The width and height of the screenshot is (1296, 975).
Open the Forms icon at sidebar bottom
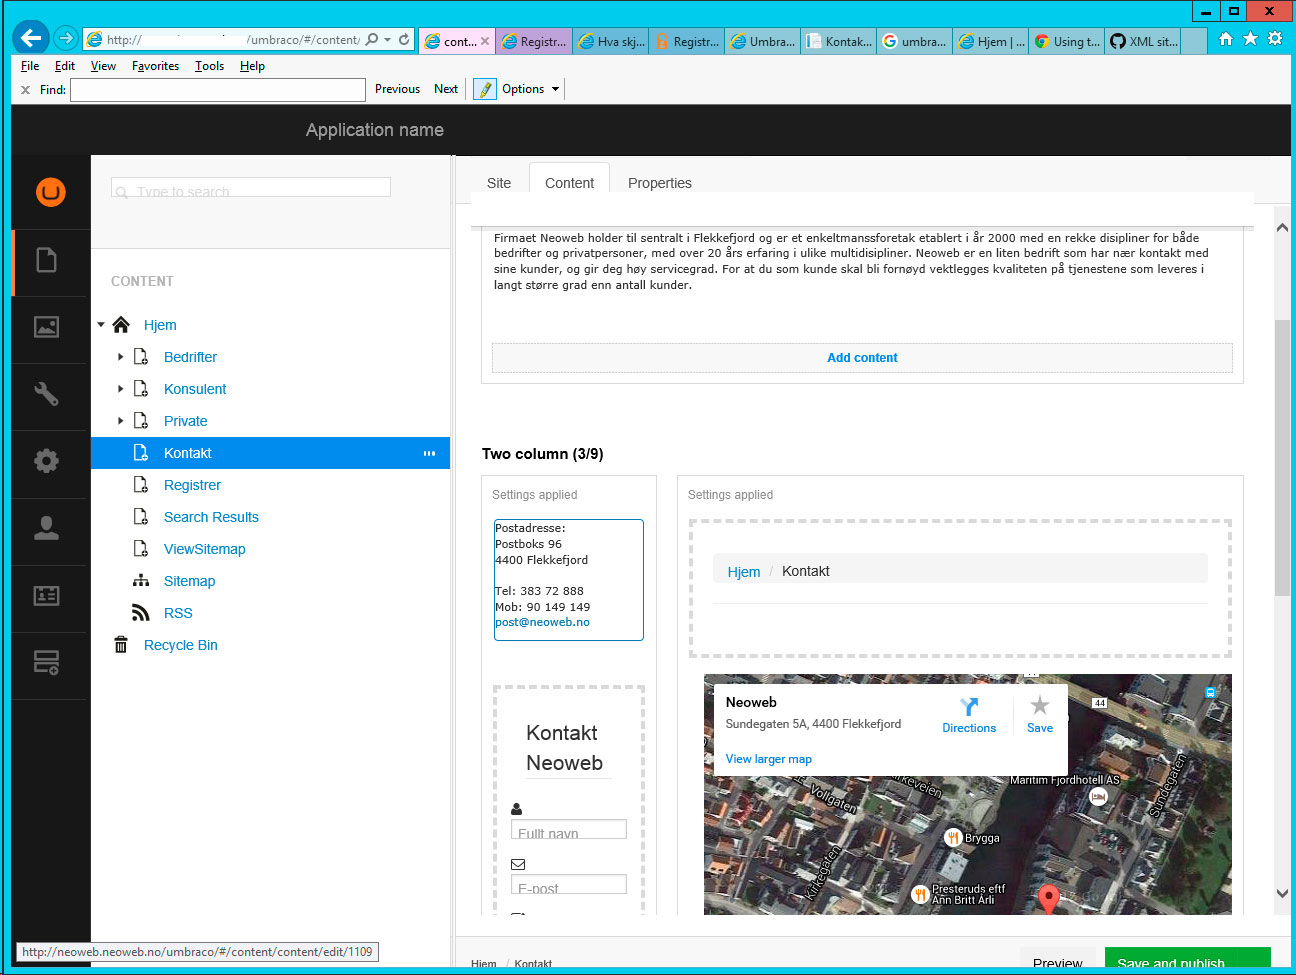point(47,662)
